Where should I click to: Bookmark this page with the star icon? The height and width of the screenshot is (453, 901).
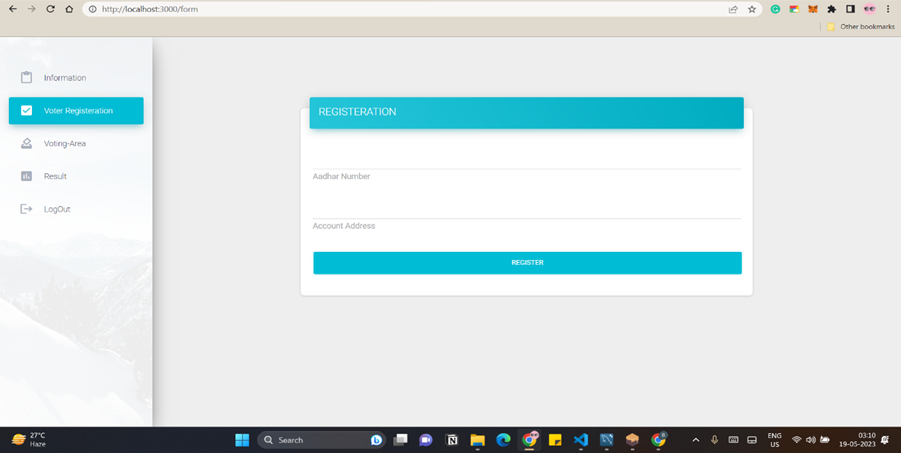(752, 9)
